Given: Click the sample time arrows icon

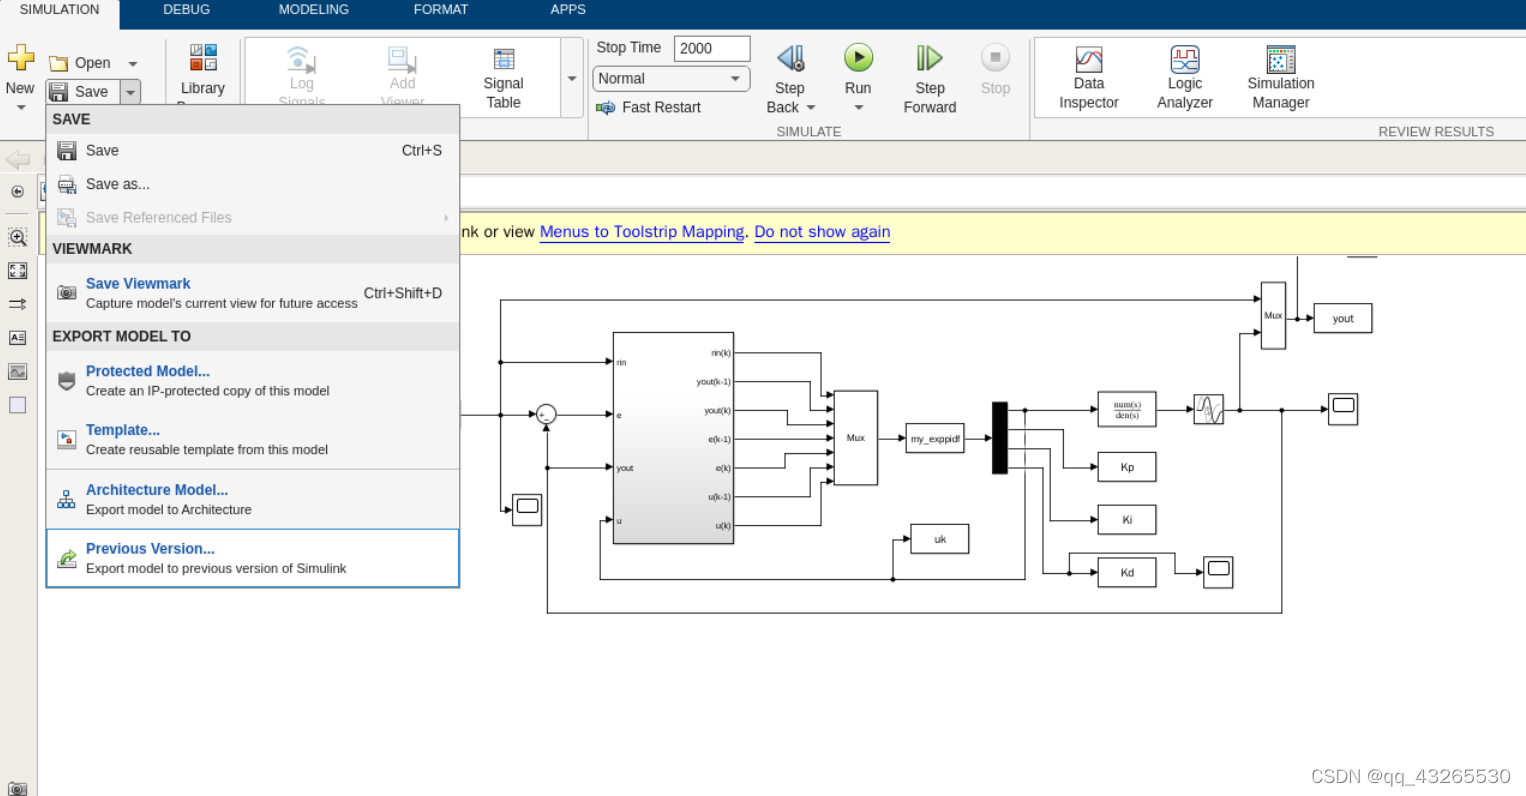Looking at the screenshot, I should tap(17, 304).
